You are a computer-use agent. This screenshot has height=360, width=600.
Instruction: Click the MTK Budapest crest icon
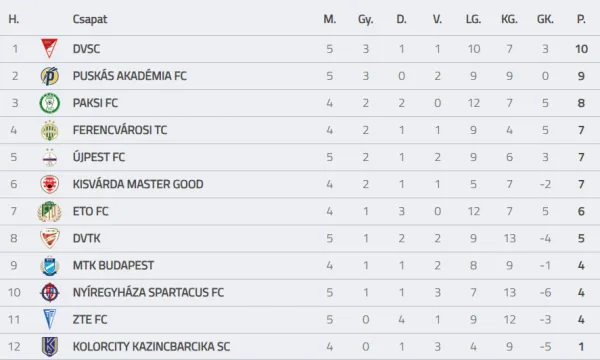50,266
